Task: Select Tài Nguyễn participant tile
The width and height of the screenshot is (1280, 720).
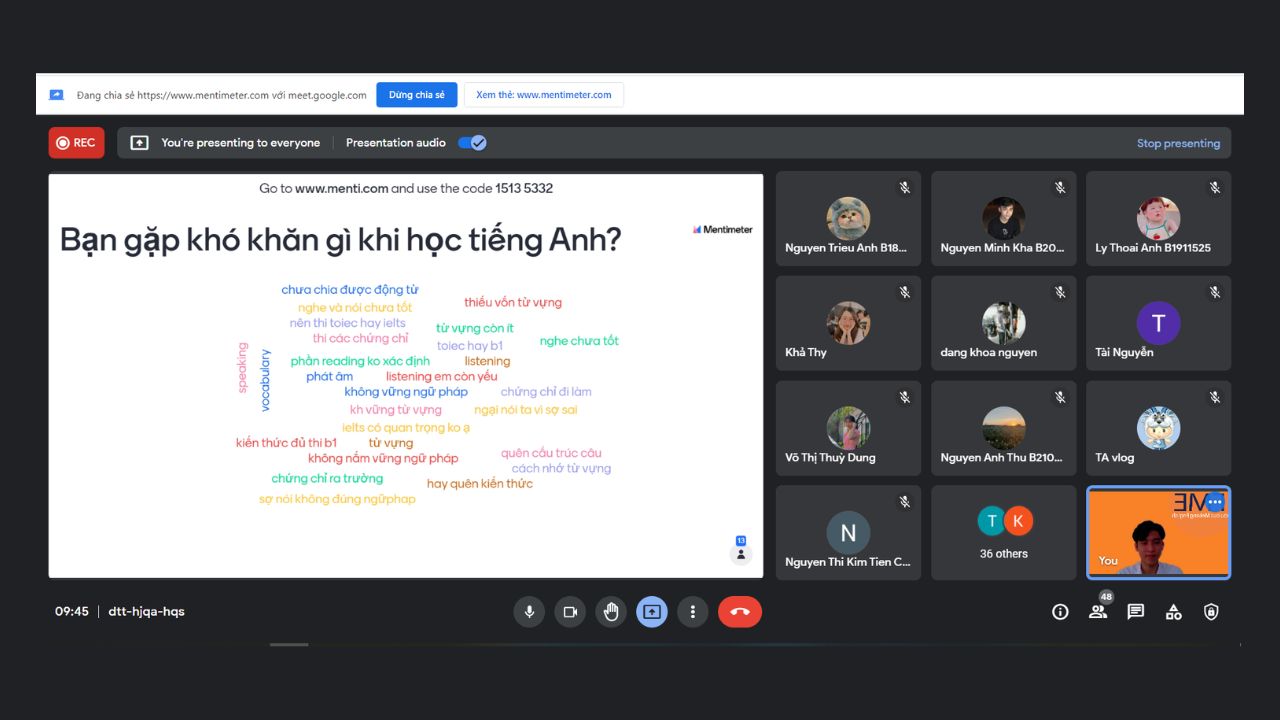Action: [x=1158, y=323]
